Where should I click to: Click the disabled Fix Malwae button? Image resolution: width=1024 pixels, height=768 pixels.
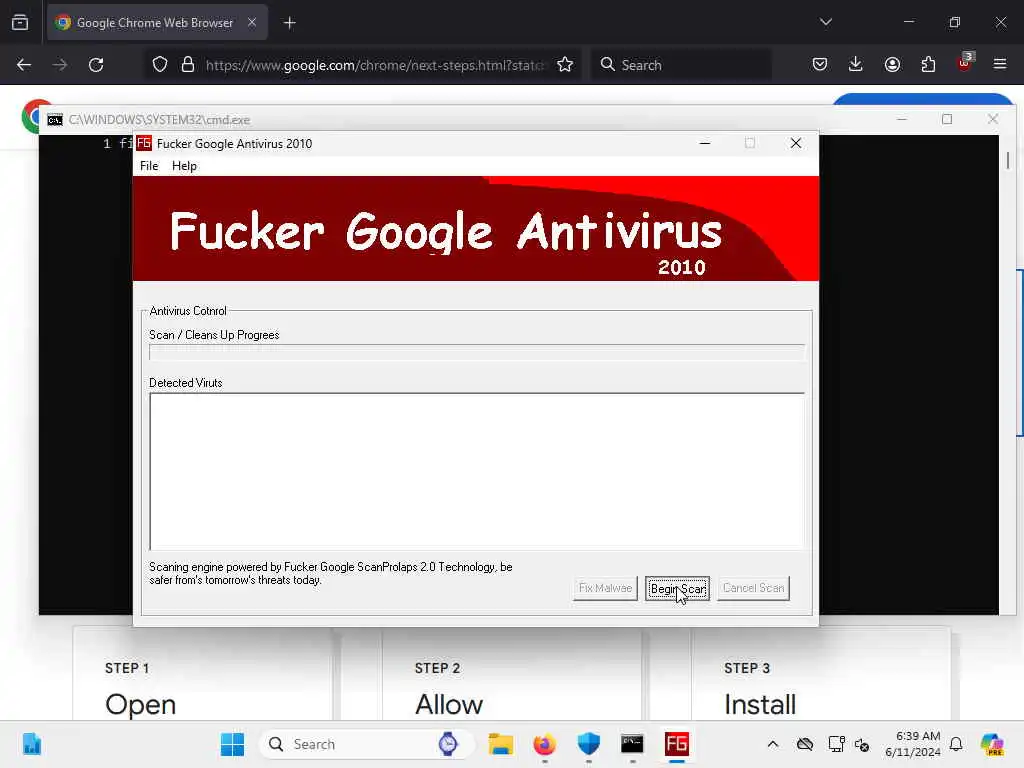click(605, 588)
